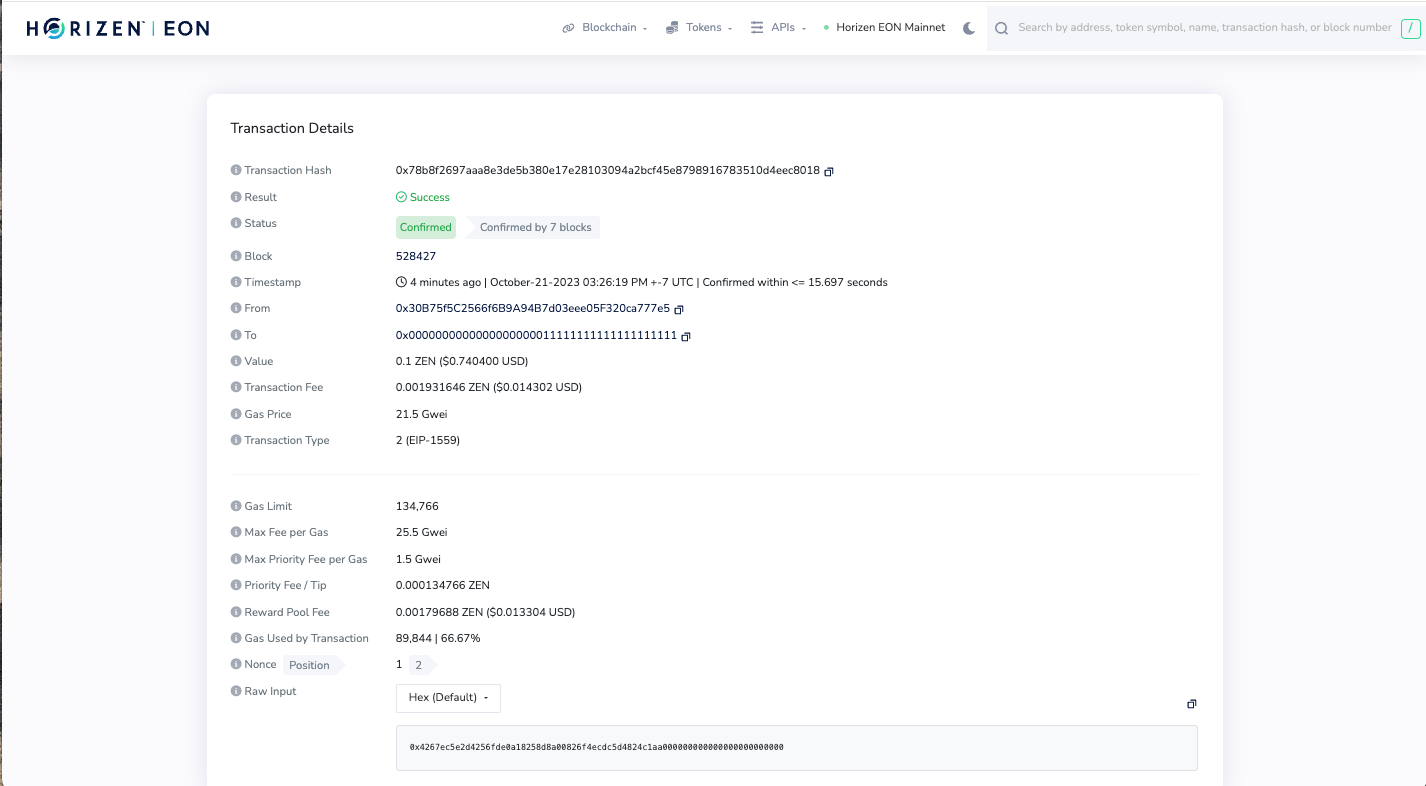Click info icon beside Timestamp
Image resolution: width=1426 pixels, height=786 pixels.
236,282
